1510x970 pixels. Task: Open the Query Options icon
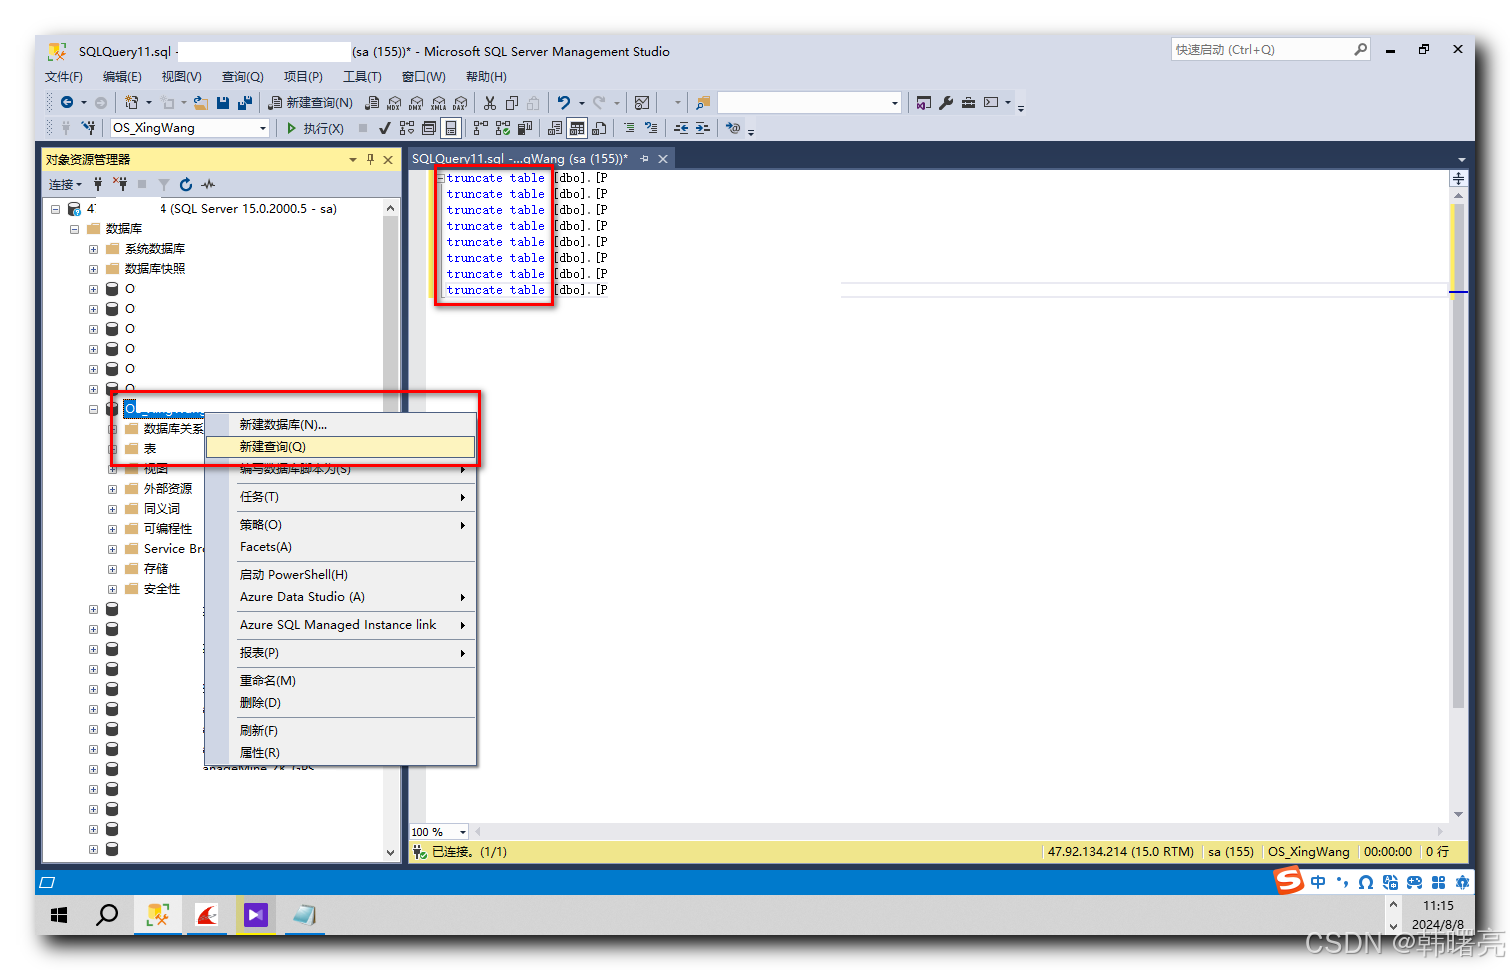(429, 128)
